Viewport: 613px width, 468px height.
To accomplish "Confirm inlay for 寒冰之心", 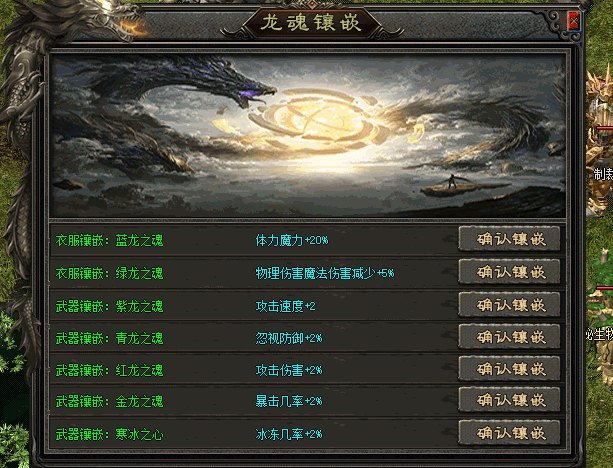I will click(x=509, y=432).
